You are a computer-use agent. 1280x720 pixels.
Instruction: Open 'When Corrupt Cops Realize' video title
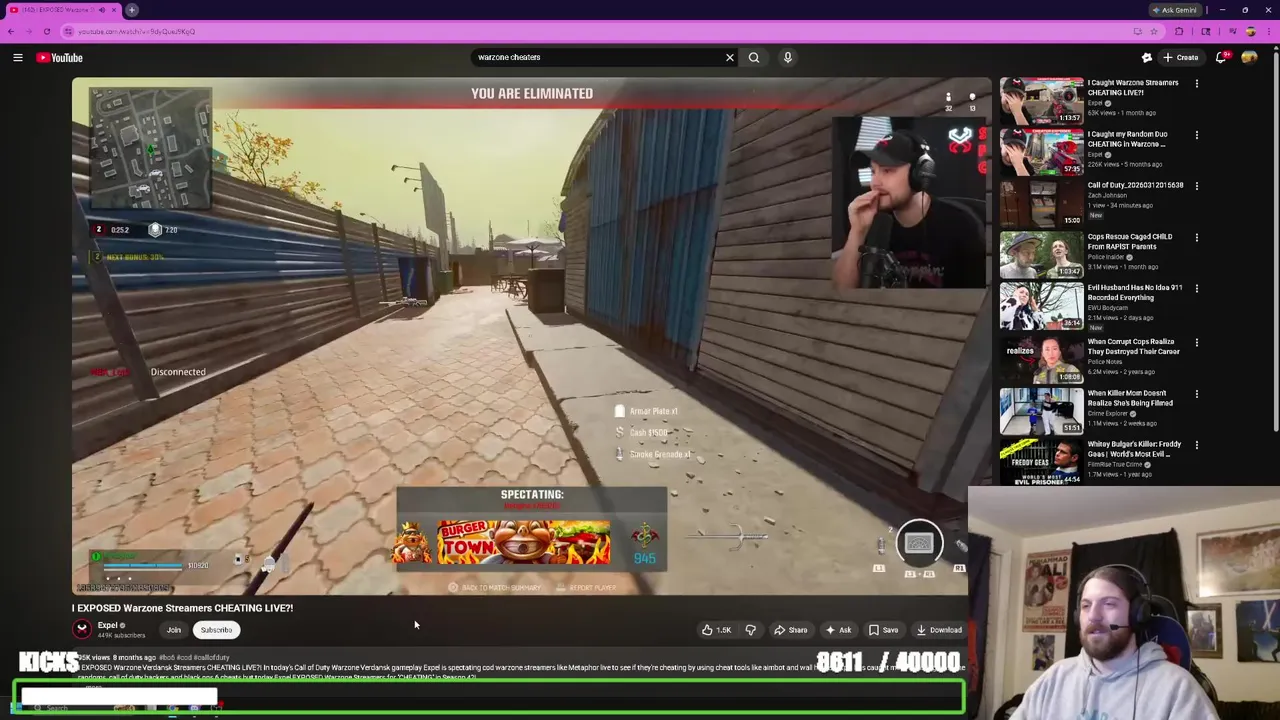point(1133,346)
